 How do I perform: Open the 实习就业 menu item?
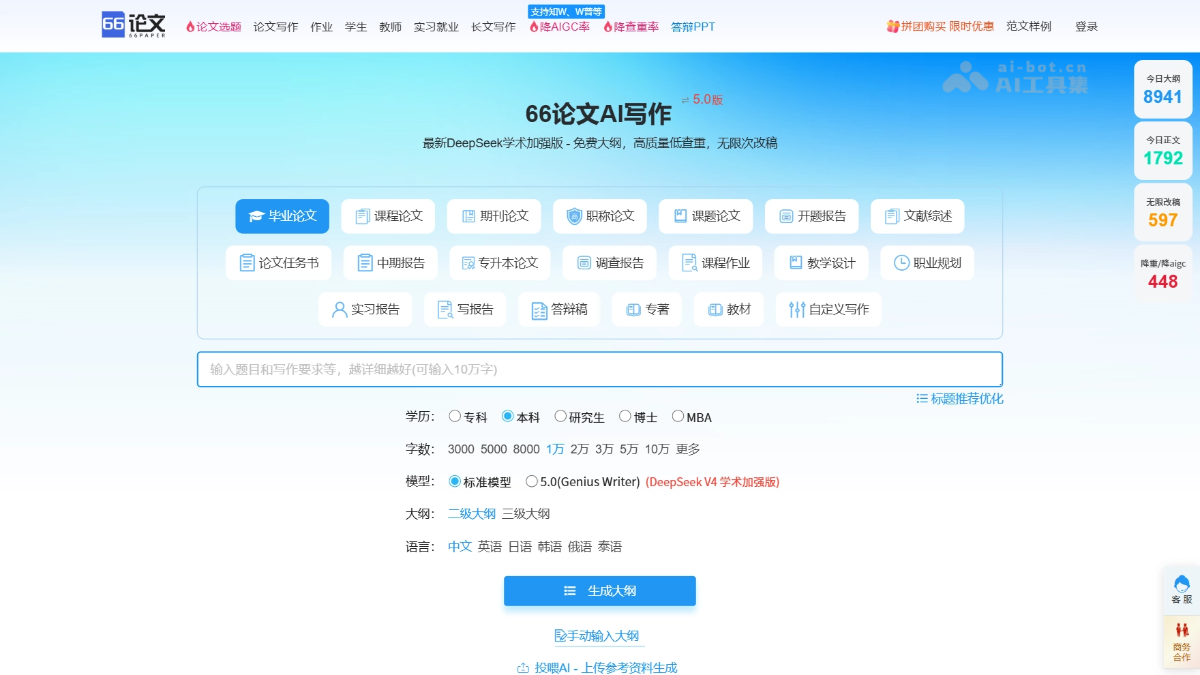coord(436,27)
